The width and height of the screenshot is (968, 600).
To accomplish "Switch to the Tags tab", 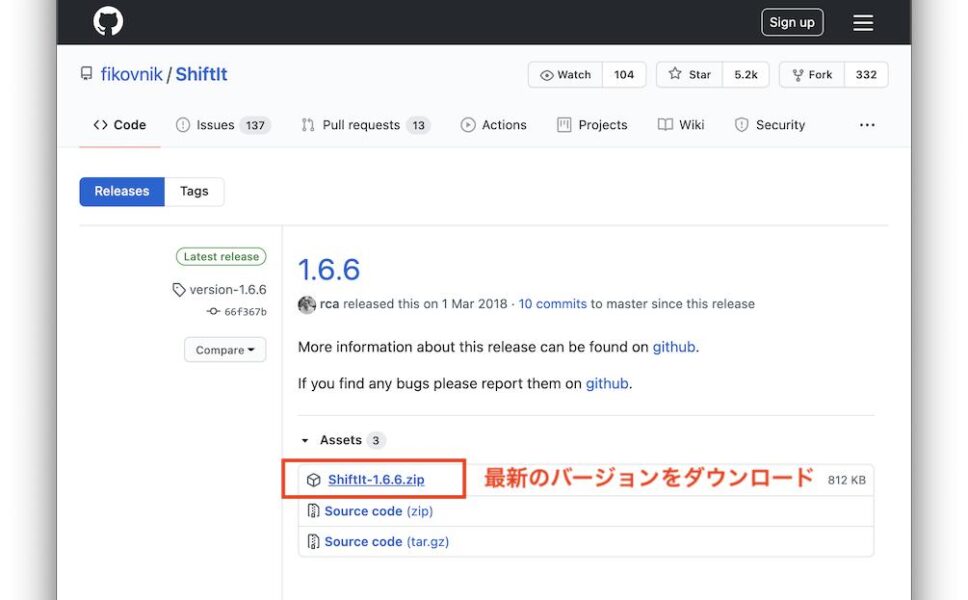I will click(194, 191).
